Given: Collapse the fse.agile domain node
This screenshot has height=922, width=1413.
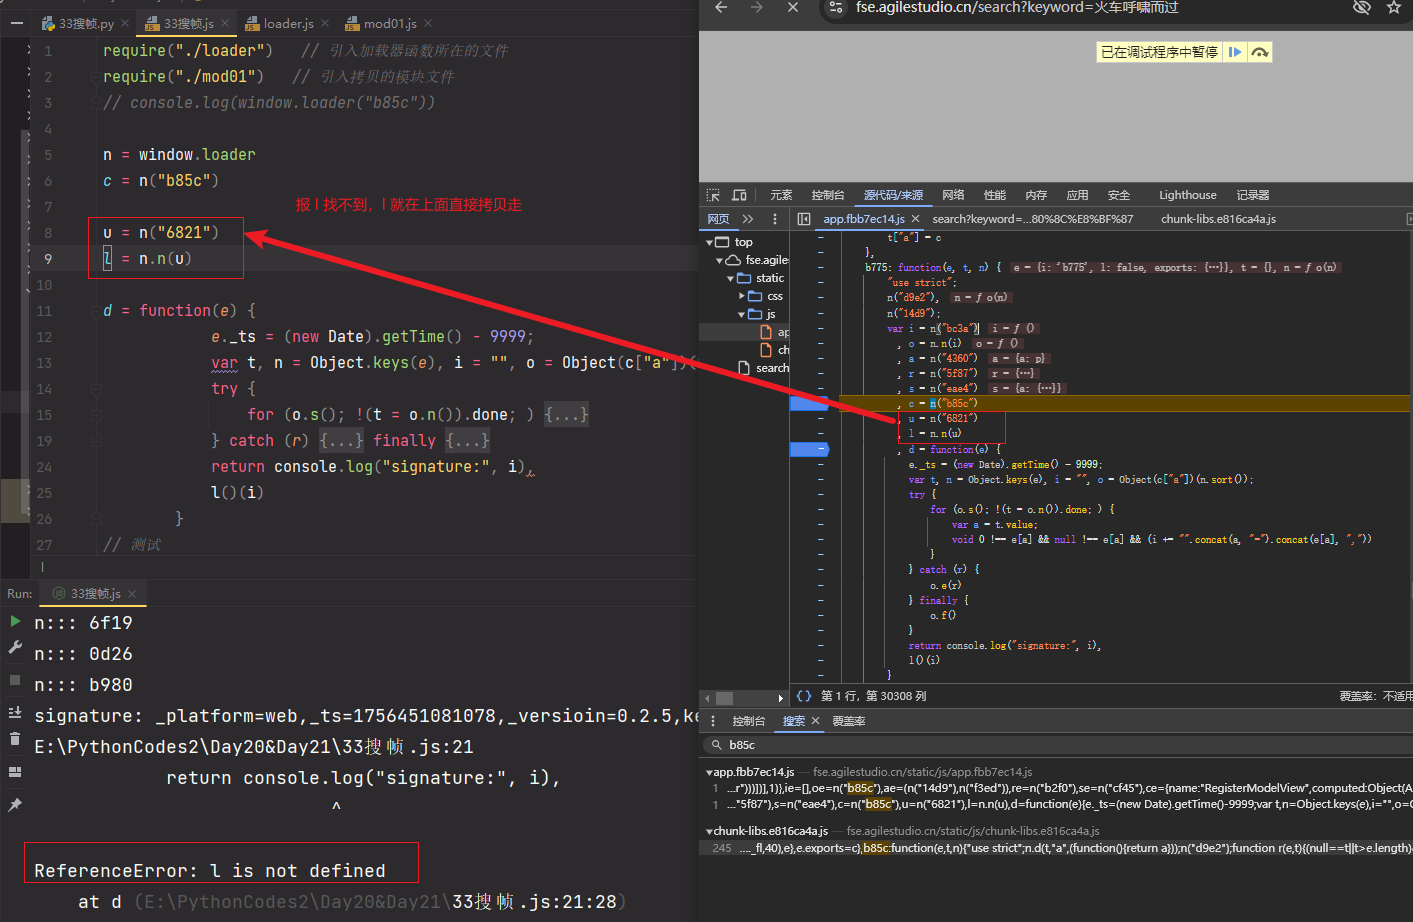Looking at the screenshot, I should coord(720,260).
